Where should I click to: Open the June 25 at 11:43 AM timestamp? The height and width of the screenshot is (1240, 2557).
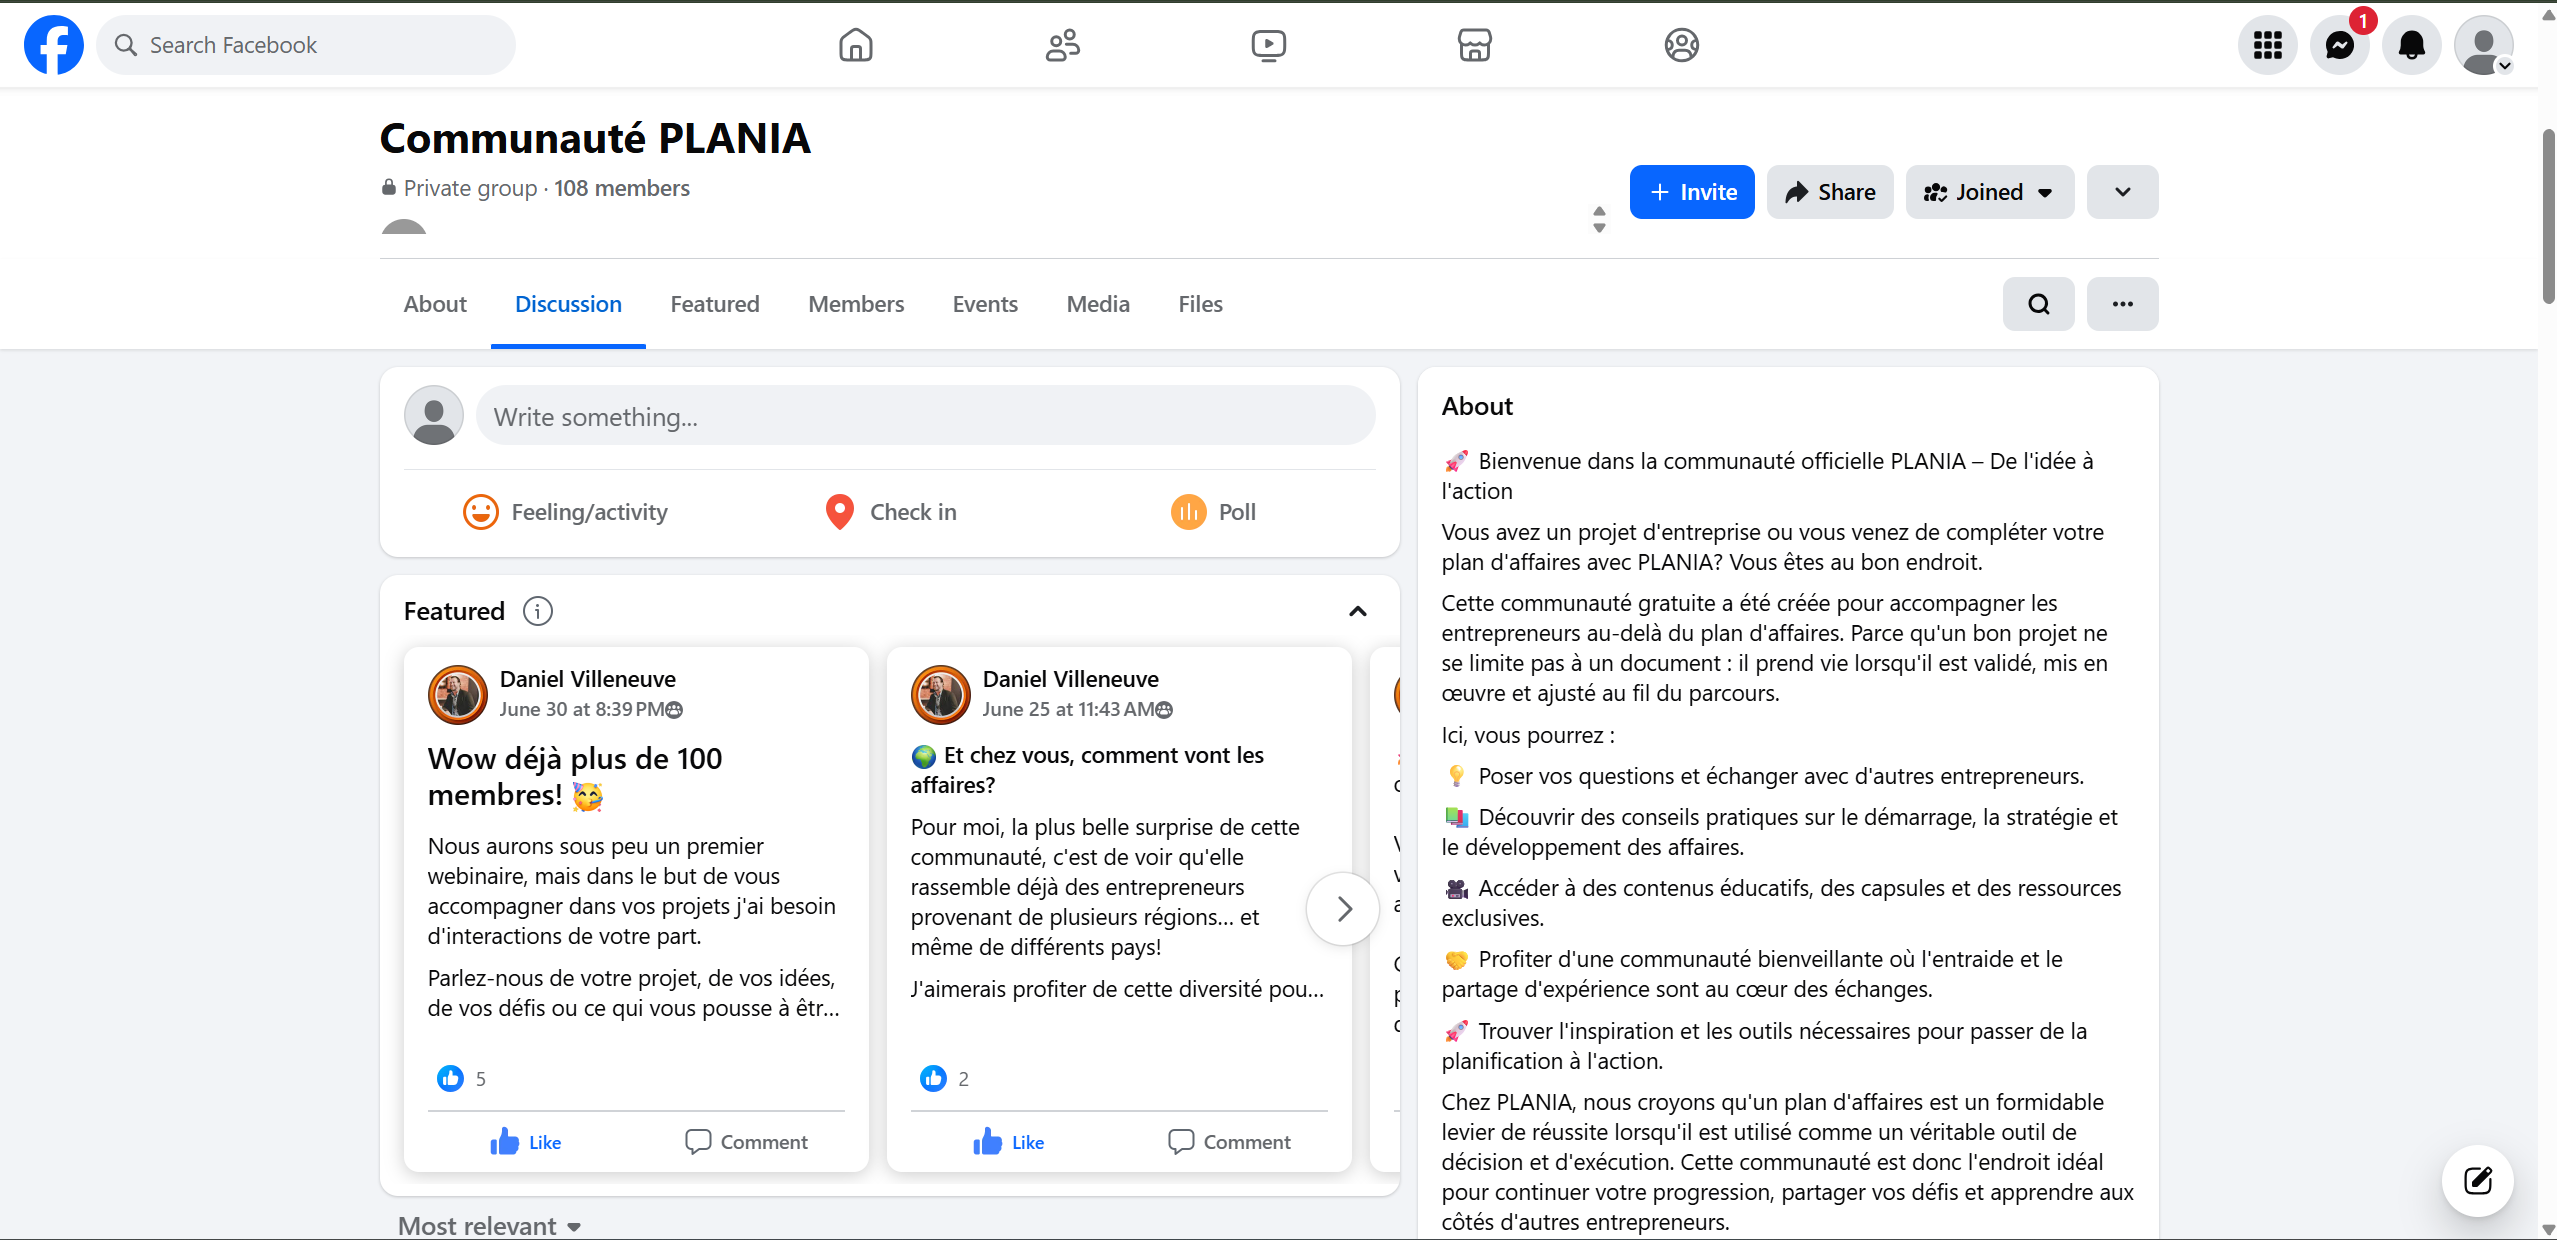pos(1069,709)
